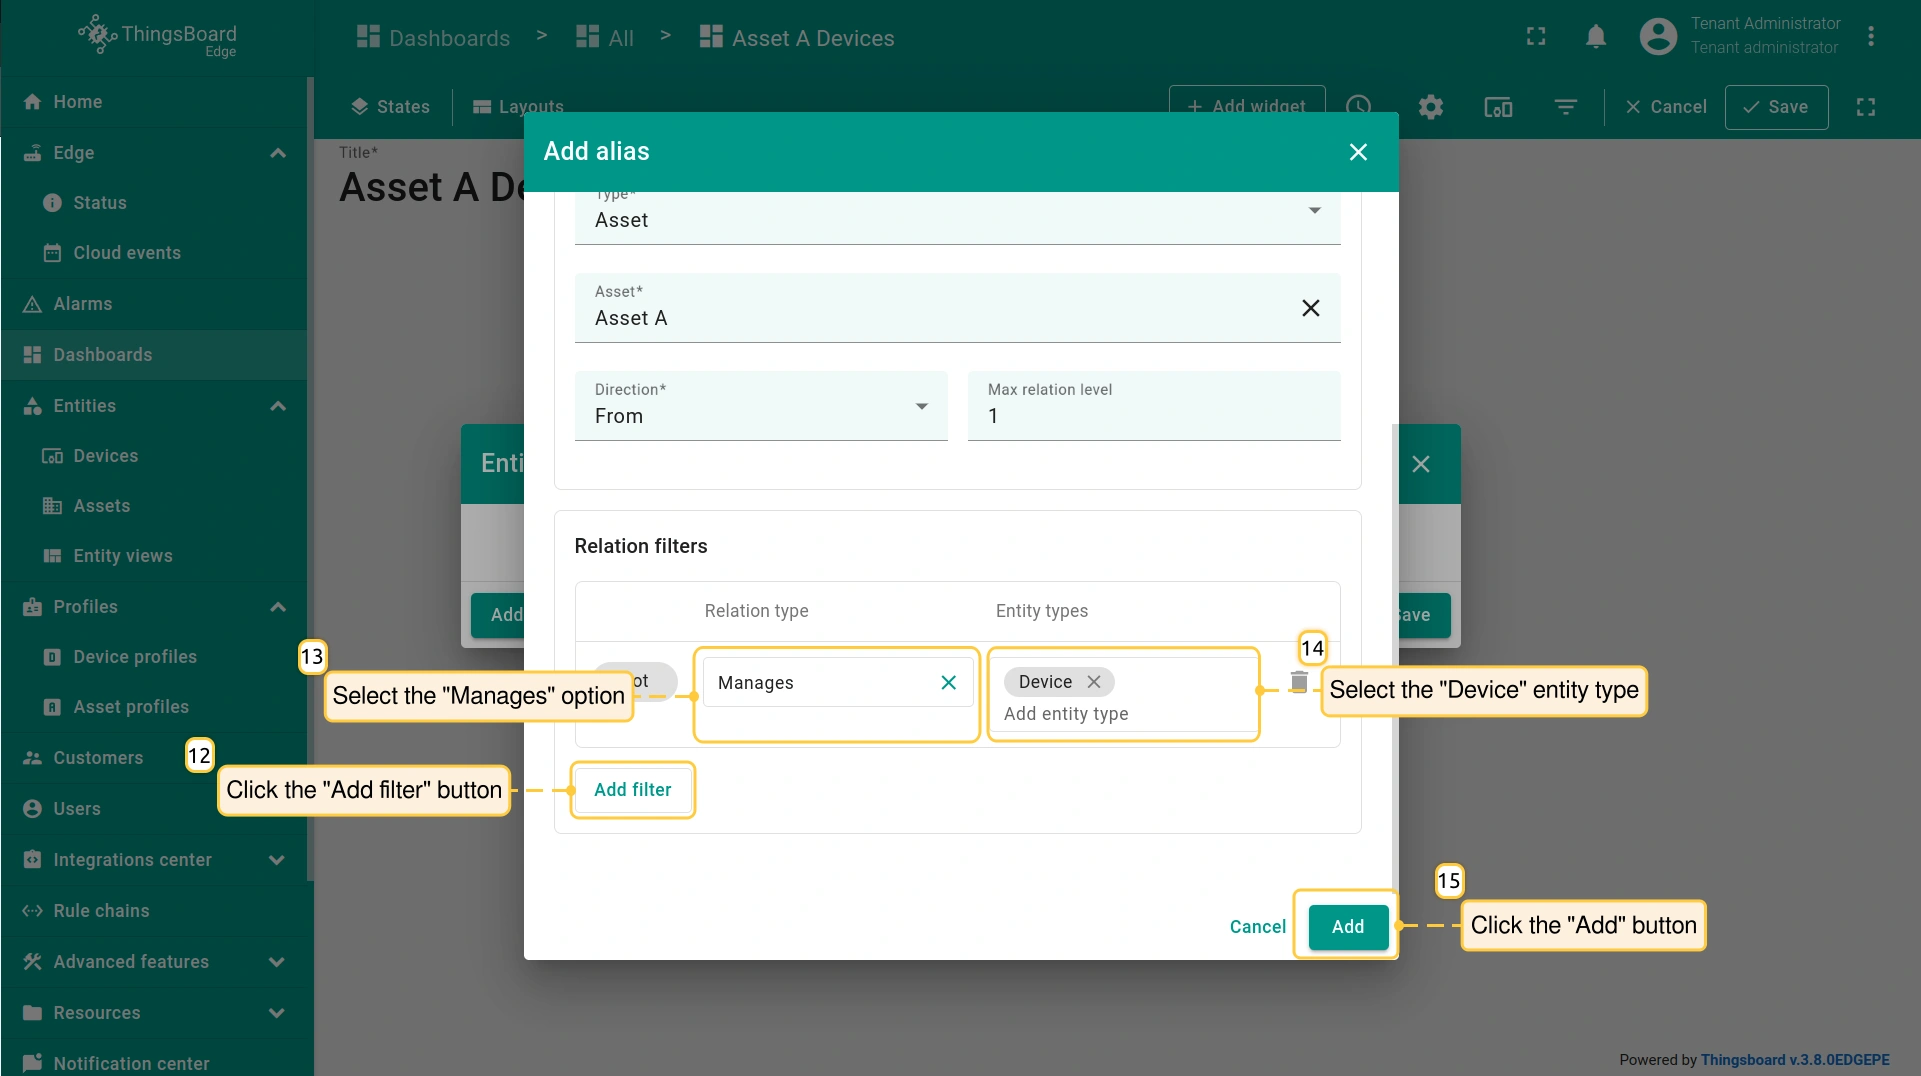Open the Direction dropdown
The image size is (1921, 1076).
pos(760,406)
